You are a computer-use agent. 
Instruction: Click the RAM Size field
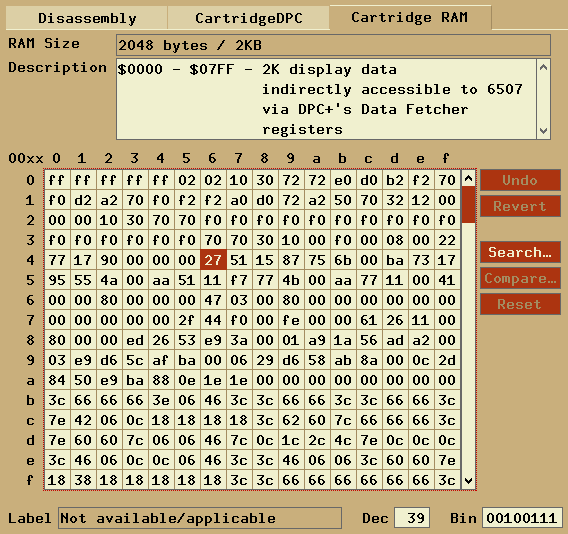pos(333,45)
